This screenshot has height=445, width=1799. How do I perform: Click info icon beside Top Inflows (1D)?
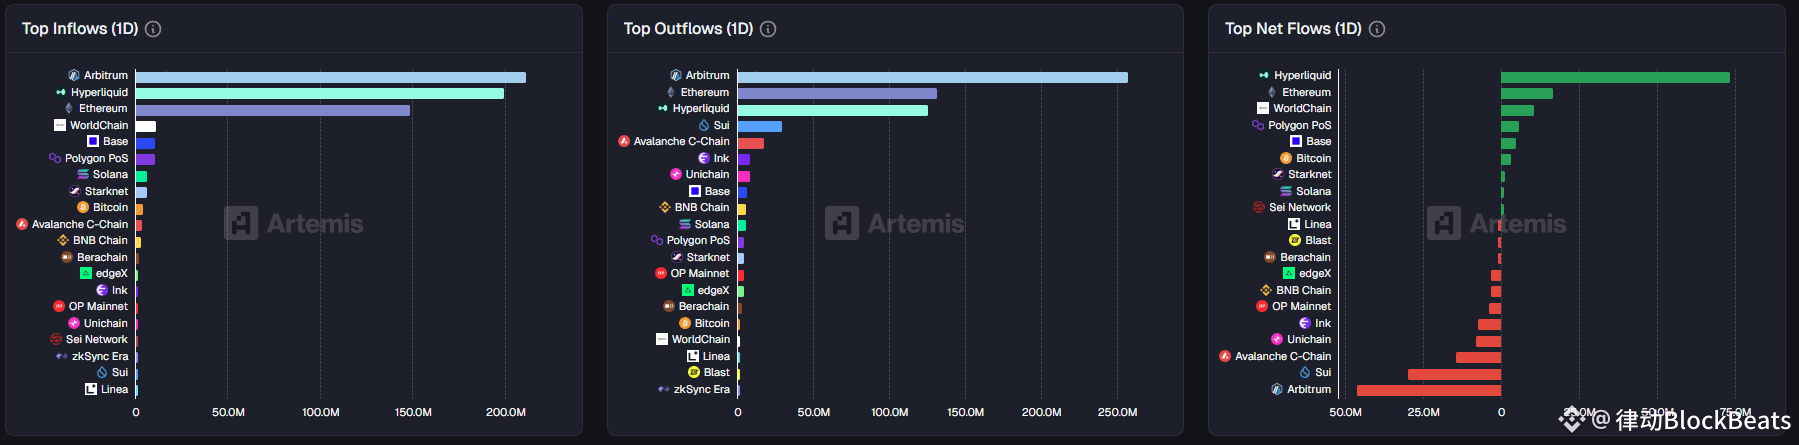click(x=153, y=29)
